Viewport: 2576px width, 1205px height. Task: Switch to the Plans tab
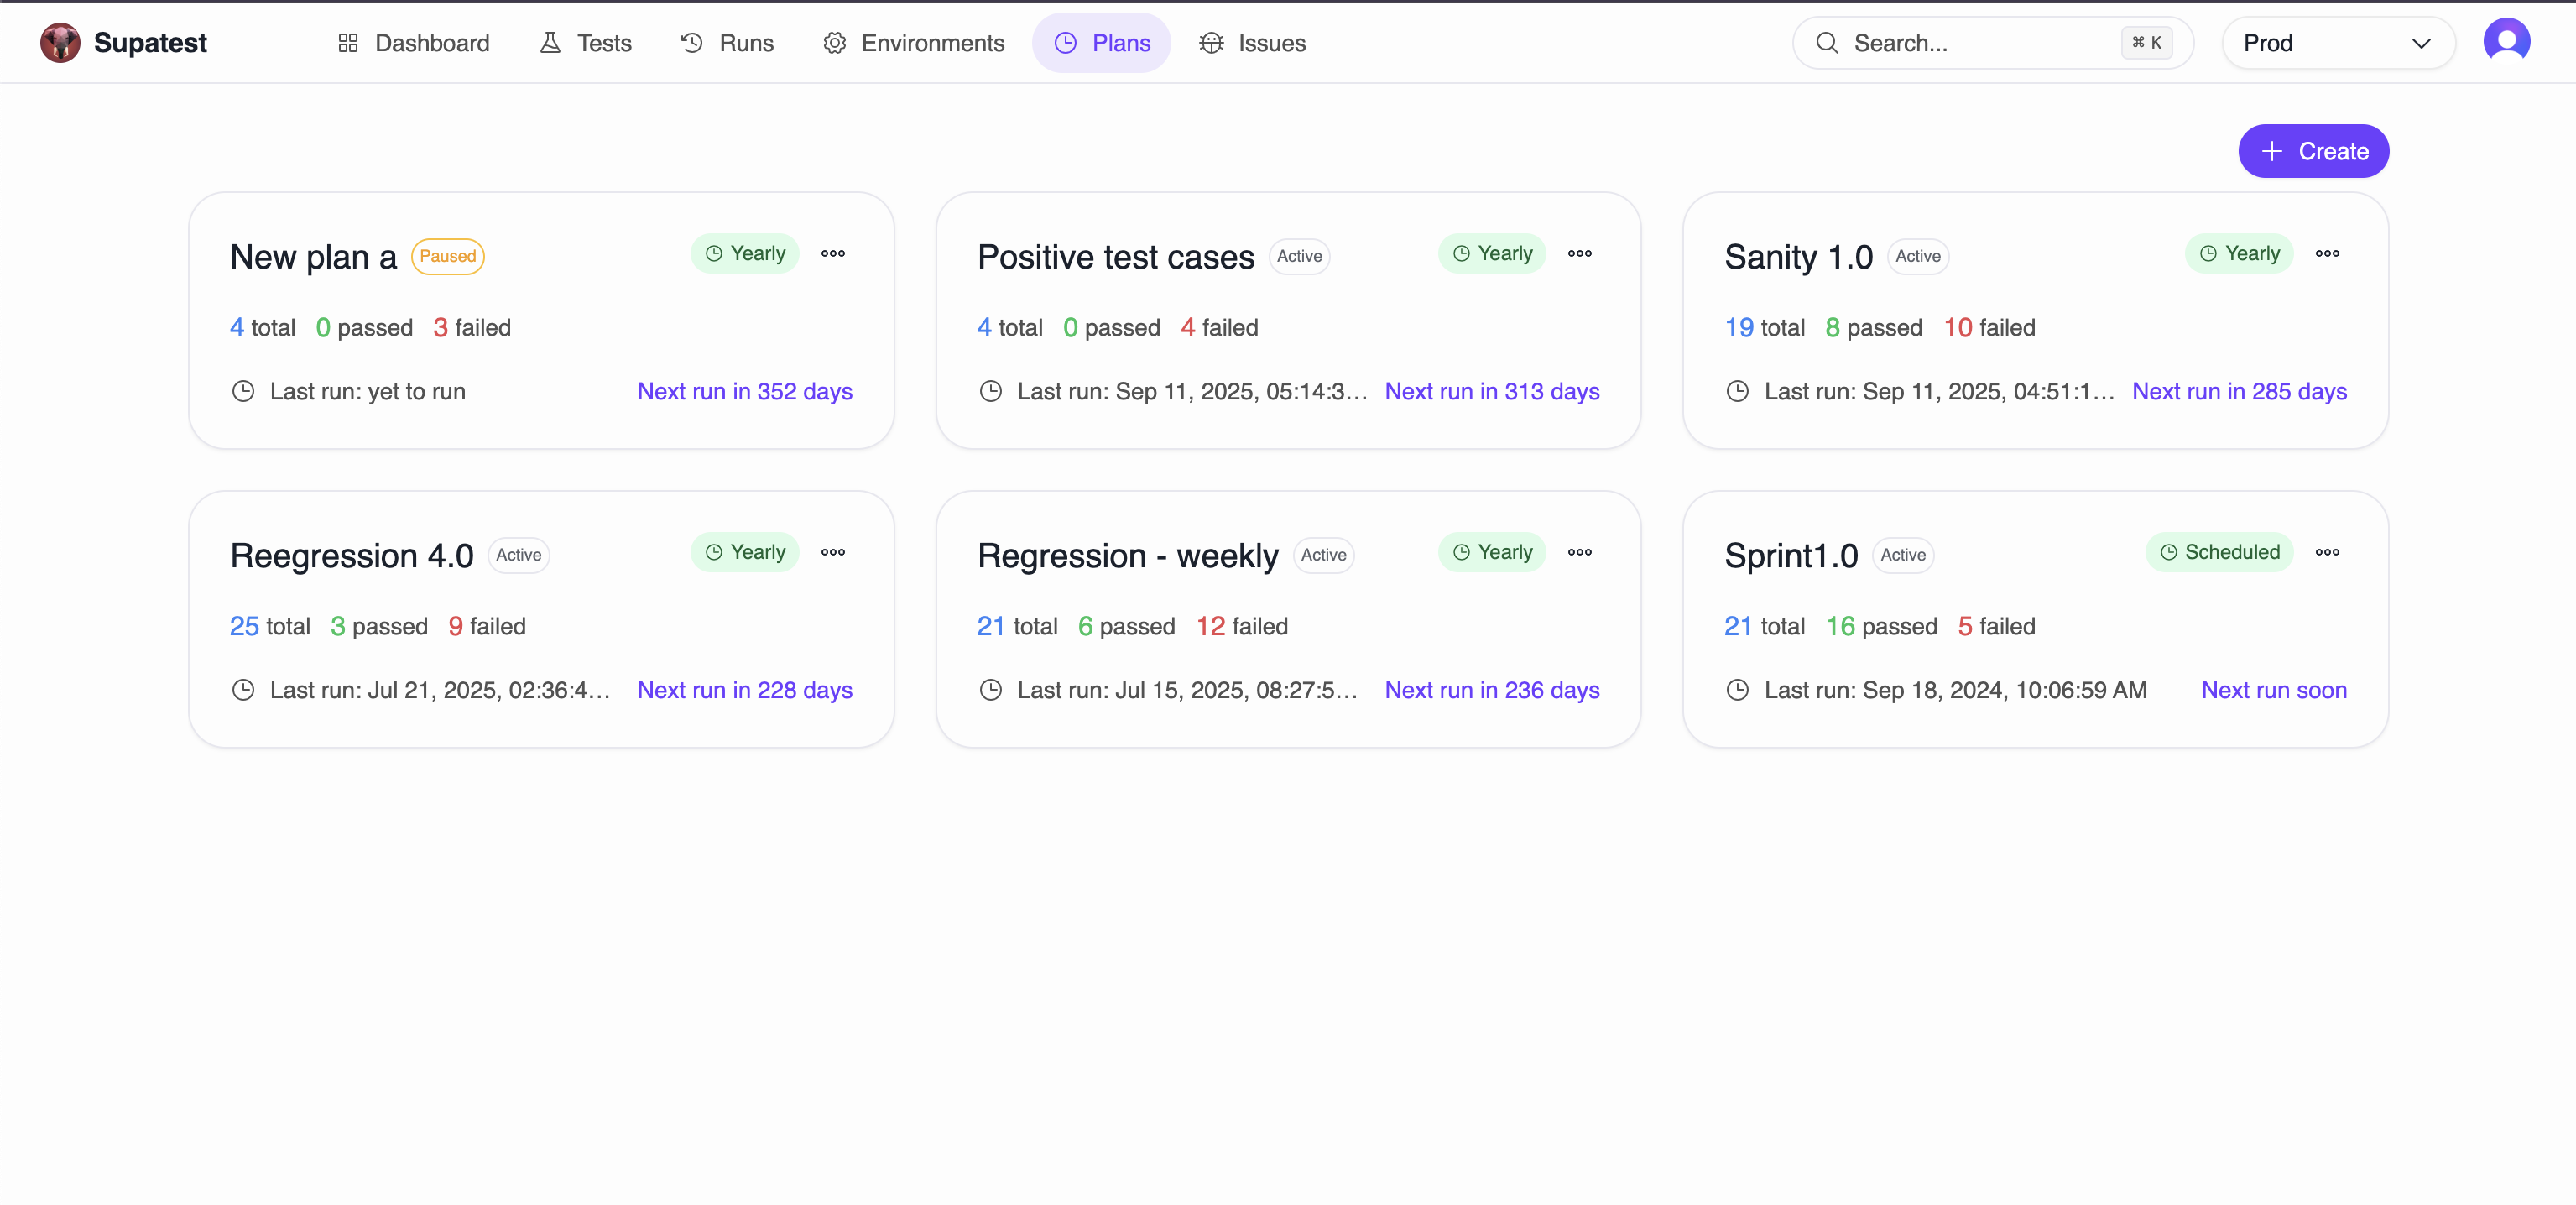click(x=1102, y=43)
